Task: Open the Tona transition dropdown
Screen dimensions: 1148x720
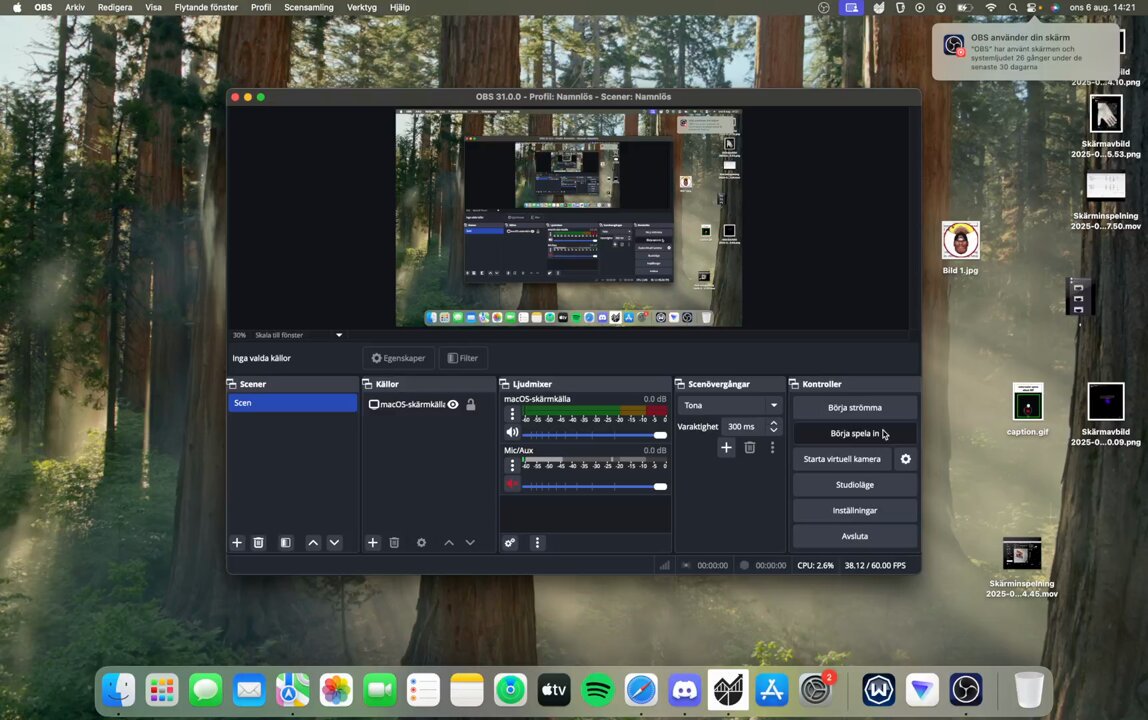Action: (x=730, y=405)
